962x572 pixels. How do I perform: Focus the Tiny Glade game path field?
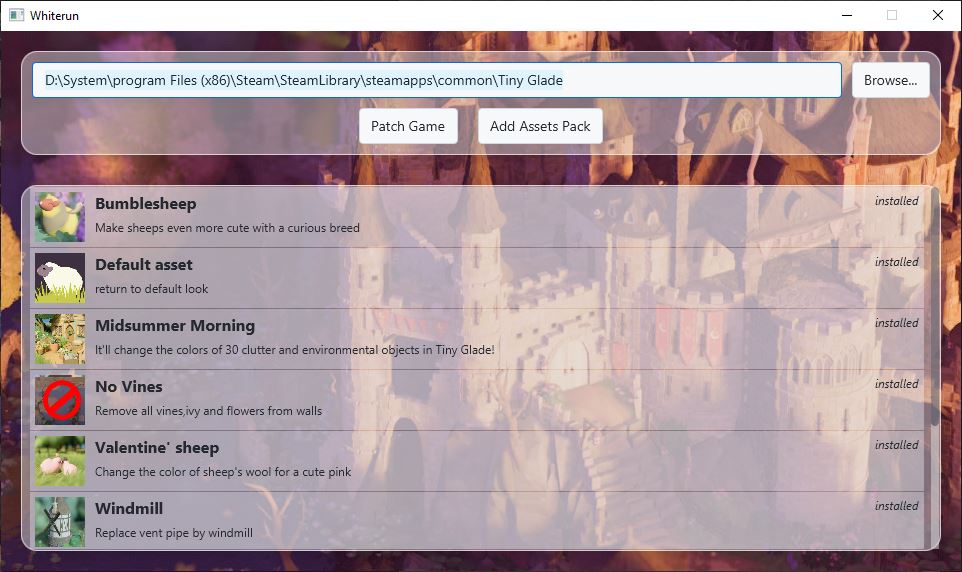point(437,80)
